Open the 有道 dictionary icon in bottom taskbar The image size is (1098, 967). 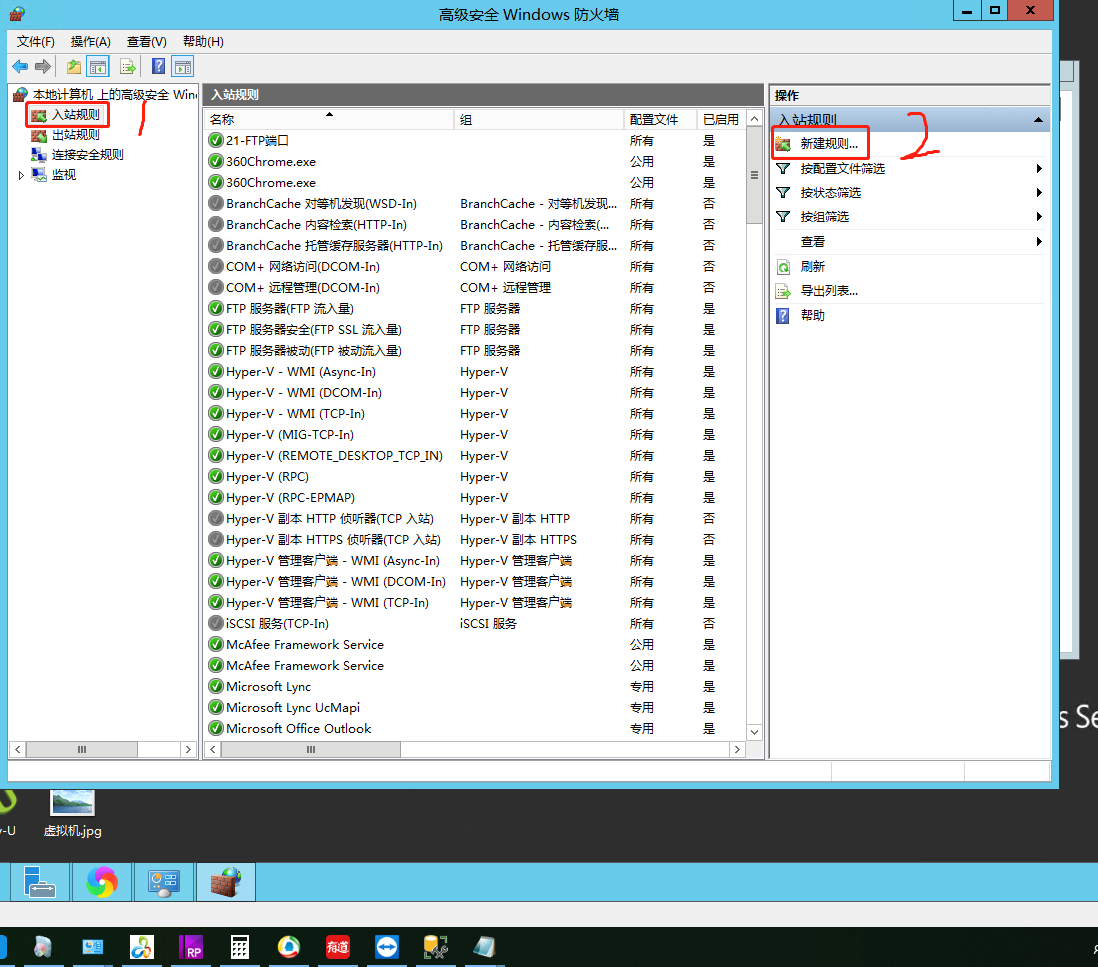point(338,947)
